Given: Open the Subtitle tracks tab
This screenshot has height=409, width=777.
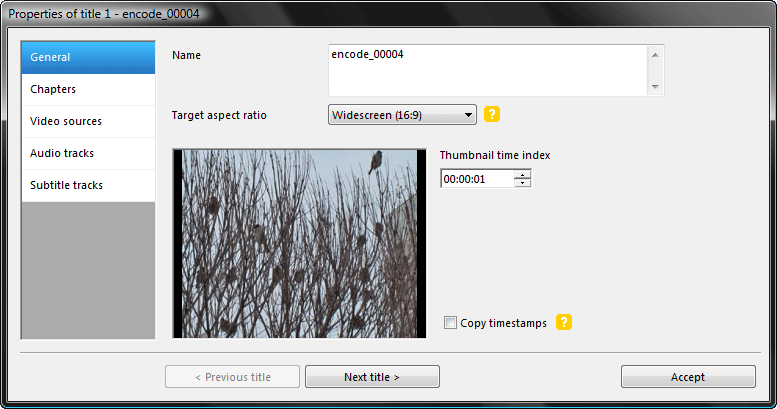Looking at the screenshot, I should tap(88, 185).
